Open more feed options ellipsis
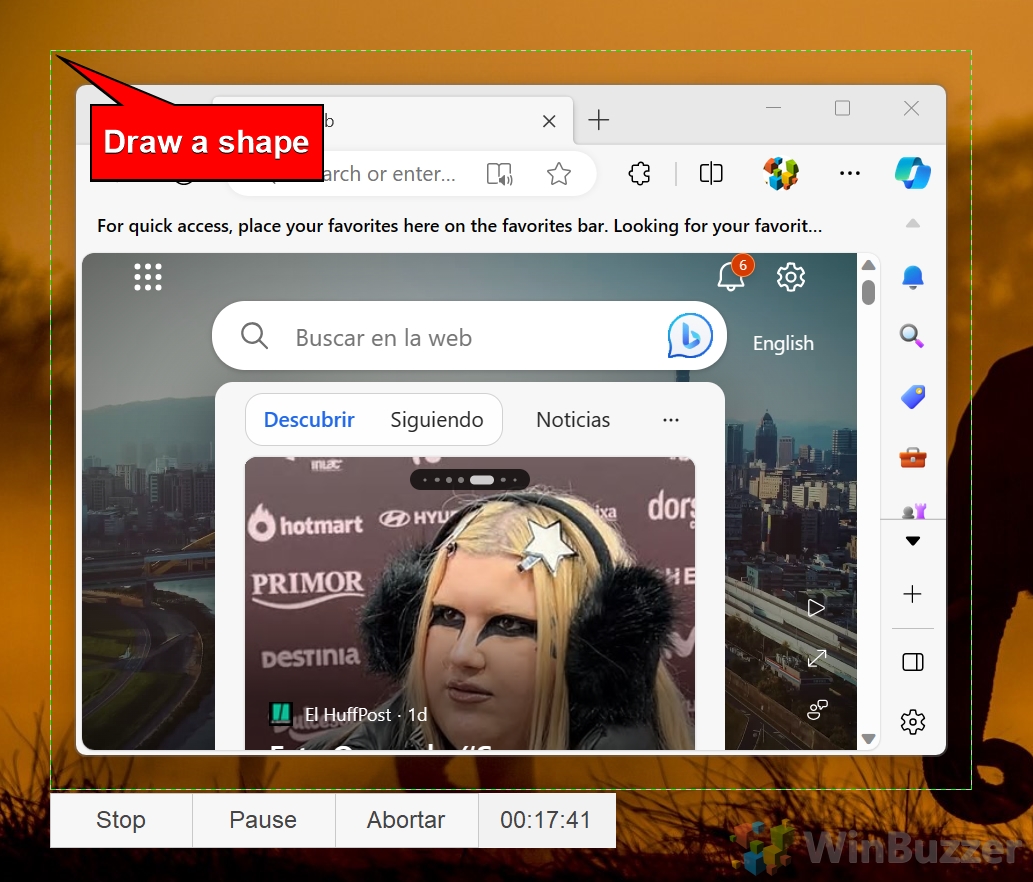The width and height of the screenshot is (1033, 882). [x=671, y=420]
